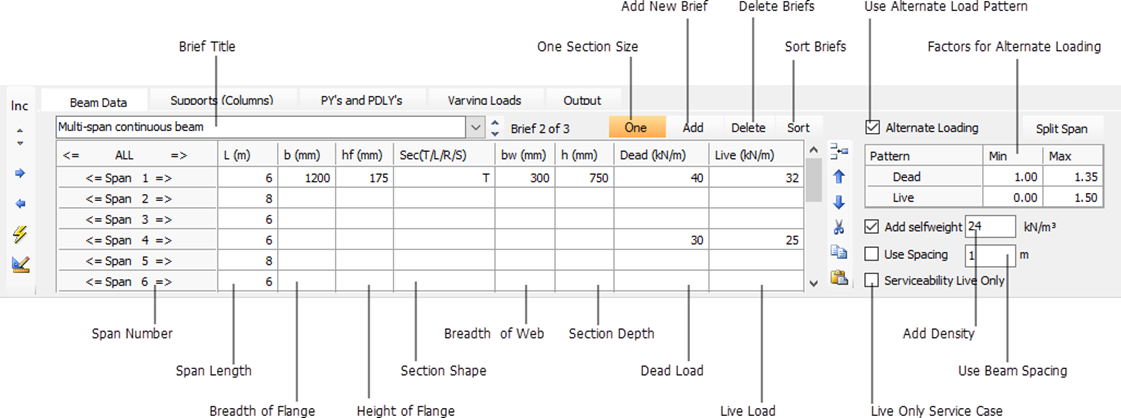Select the '<= Span 3 =>' row header
This screenshot has height=418, width=1121.
pos(136,220)
